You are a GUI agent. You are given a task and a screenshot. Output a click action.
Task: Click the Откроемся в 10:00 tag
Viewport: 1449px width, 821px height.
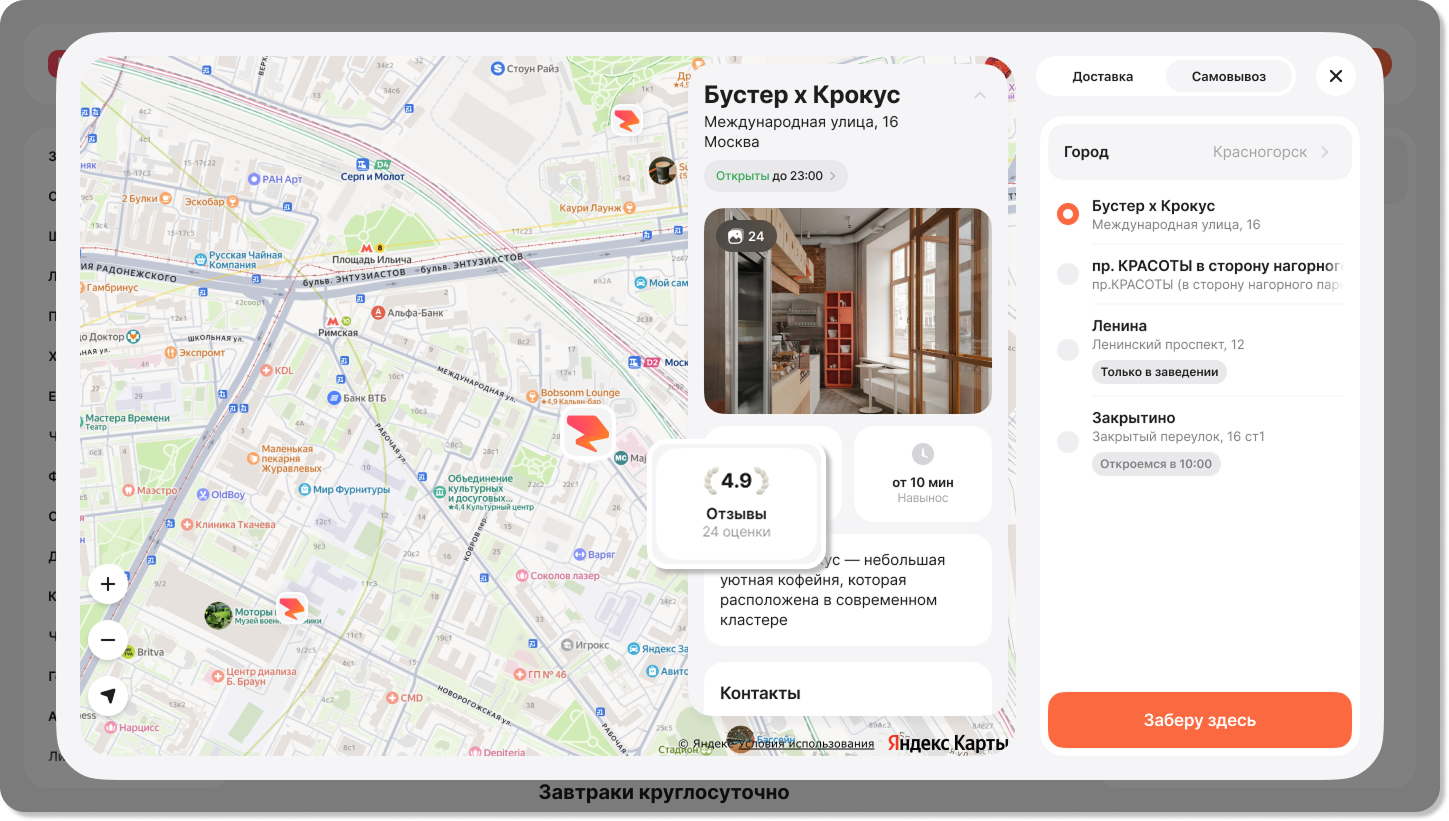(x=1156, y=464)
